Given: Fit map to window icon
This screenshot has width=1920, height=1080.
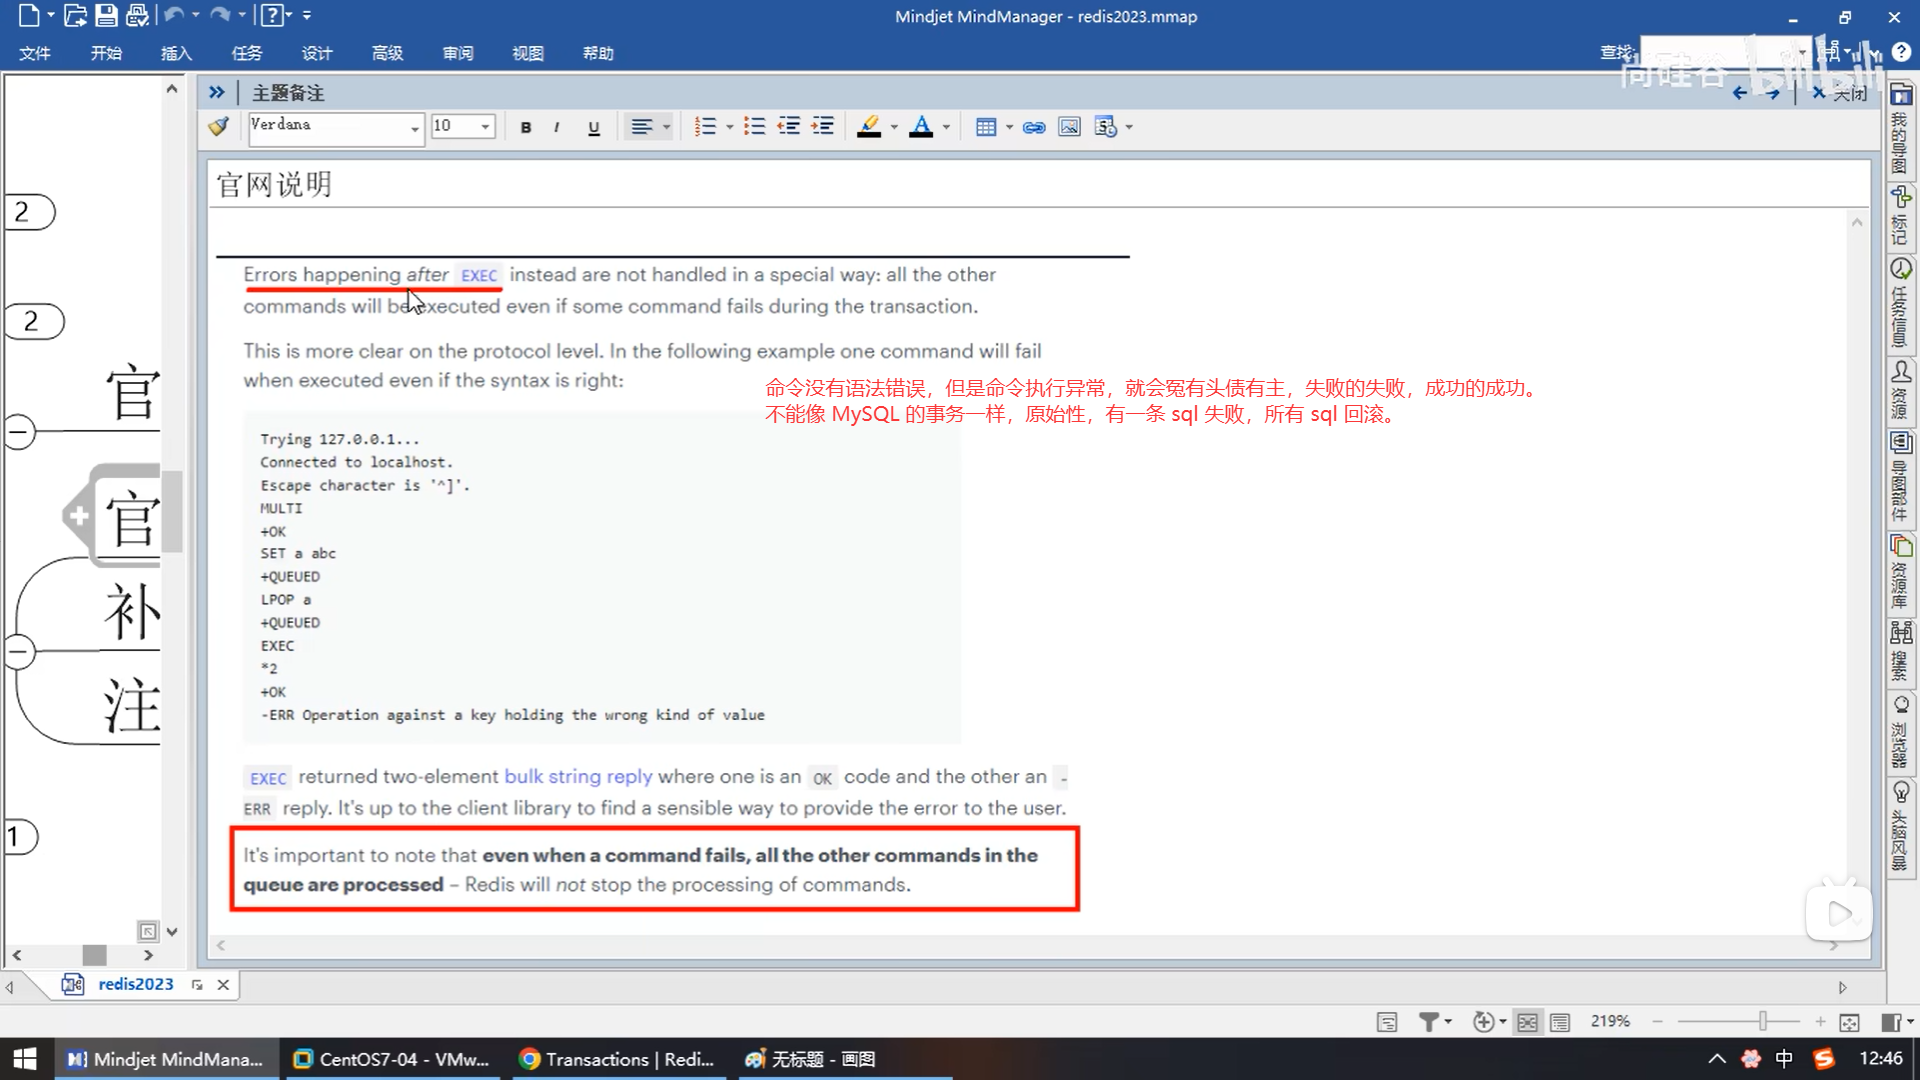Looking at the screenshot, I should pos(1849,1022).
